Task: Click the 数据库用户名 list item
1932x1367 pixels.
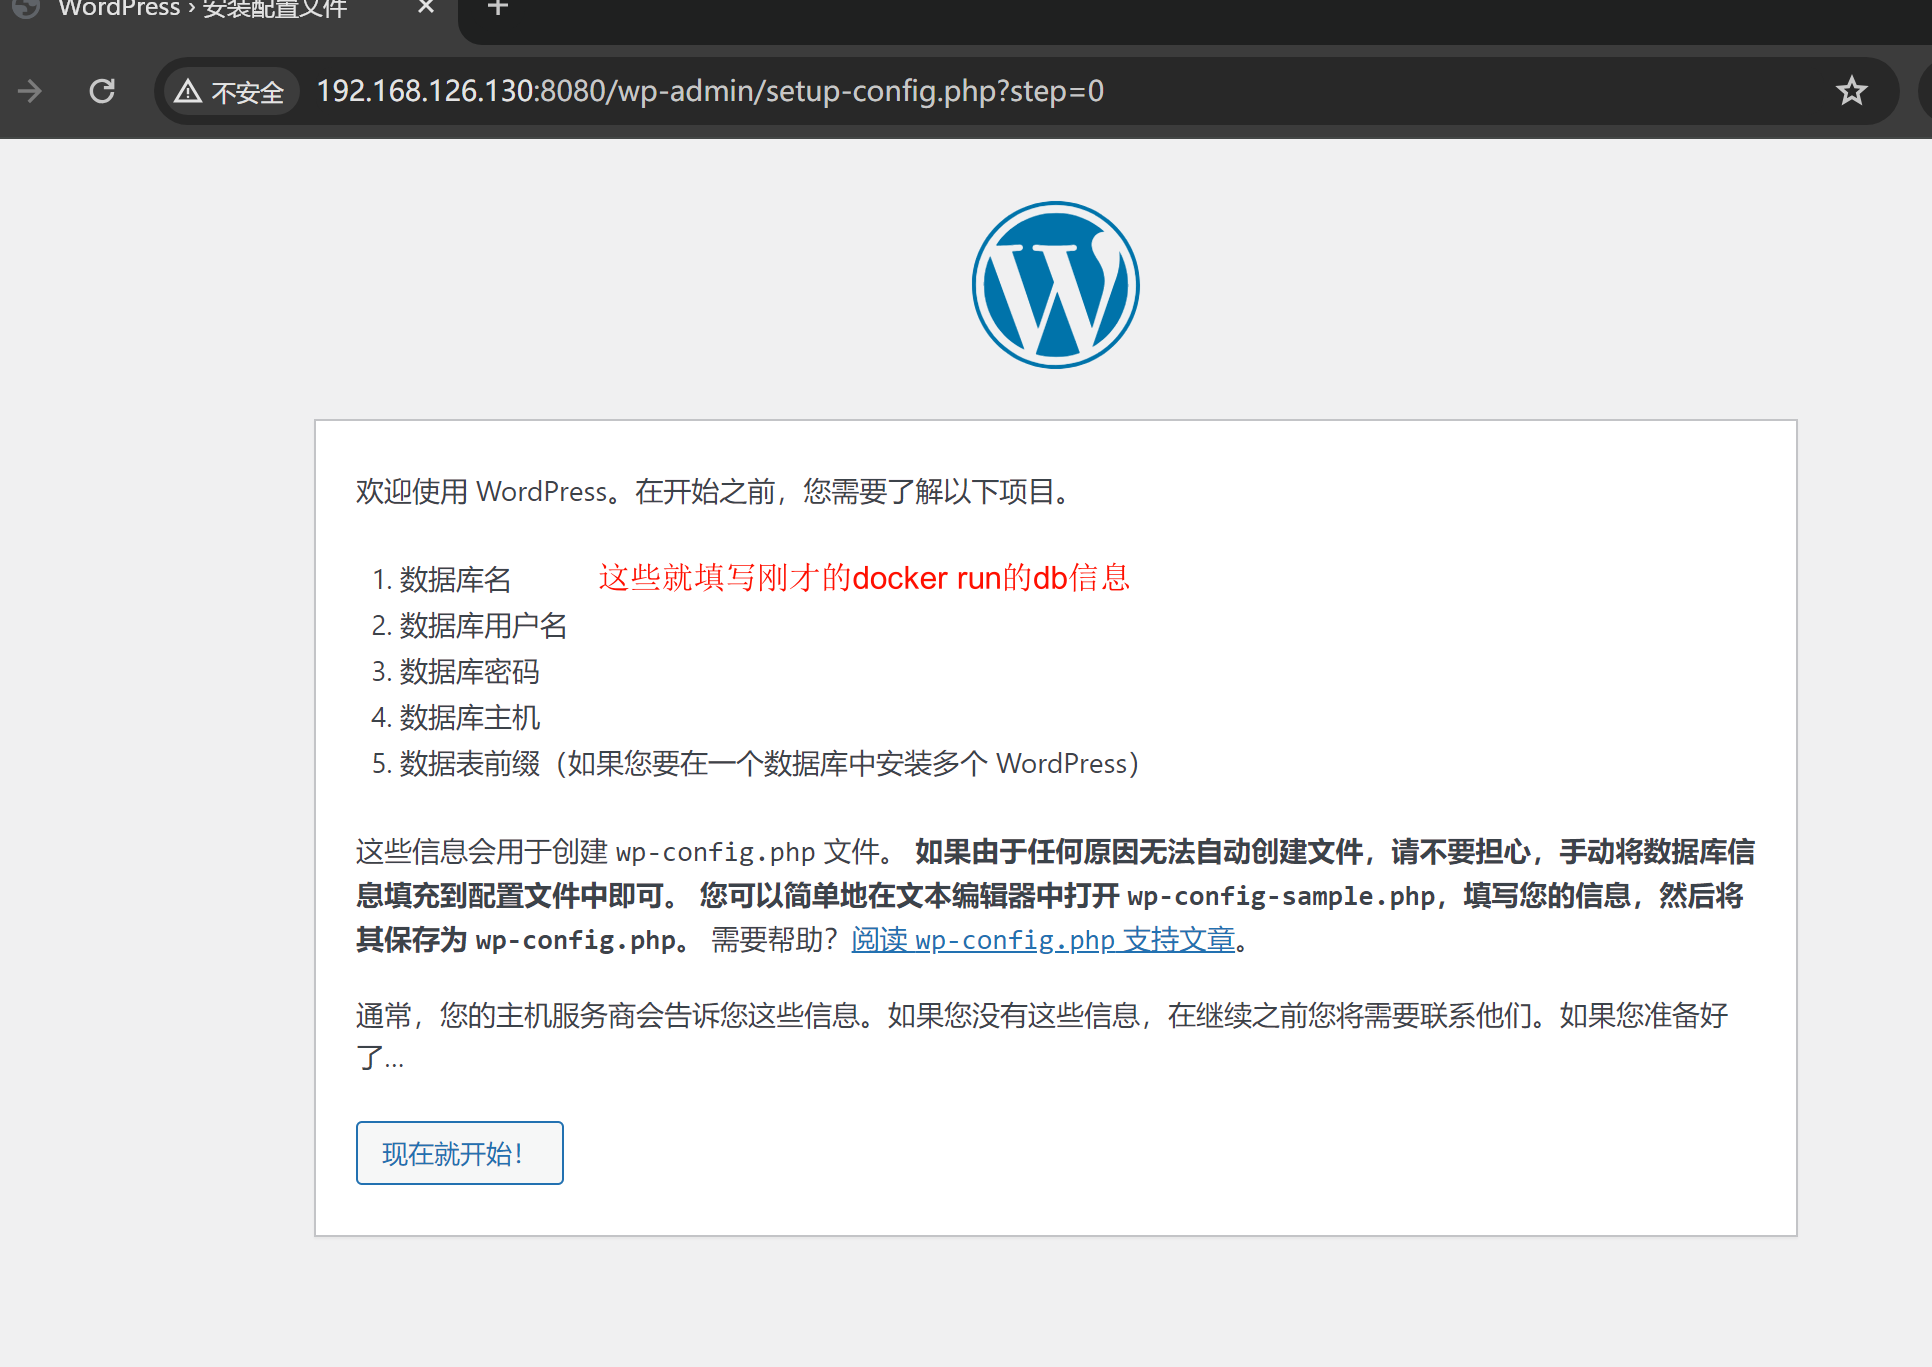Action: coord(483,626)
